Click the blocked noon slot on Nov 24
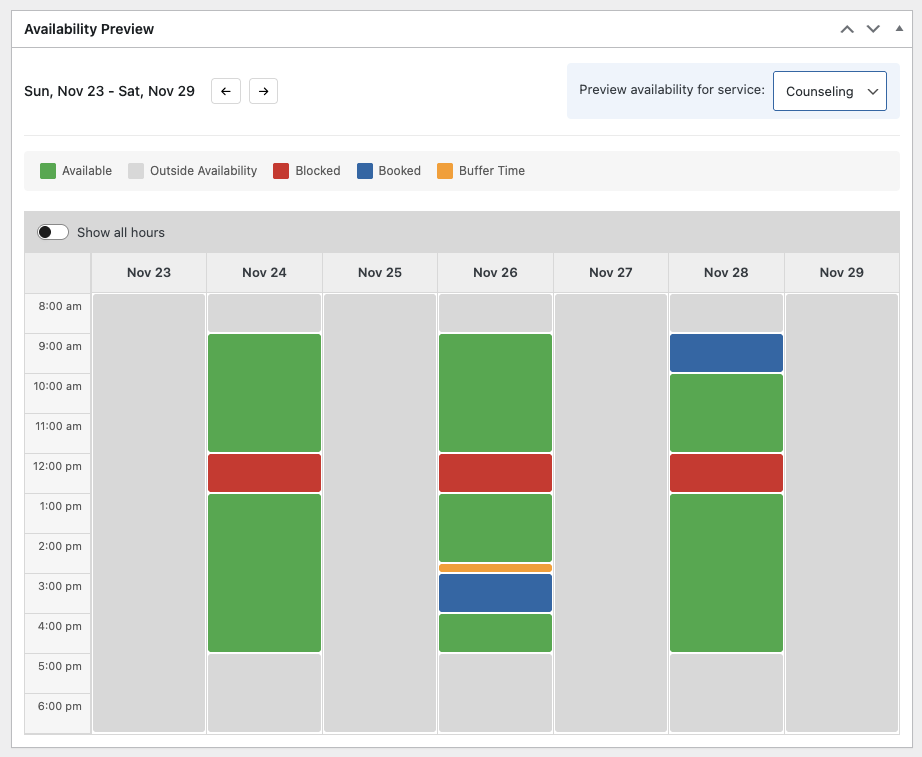The width and height of the screenshot is (922, 757). point(264,473)
